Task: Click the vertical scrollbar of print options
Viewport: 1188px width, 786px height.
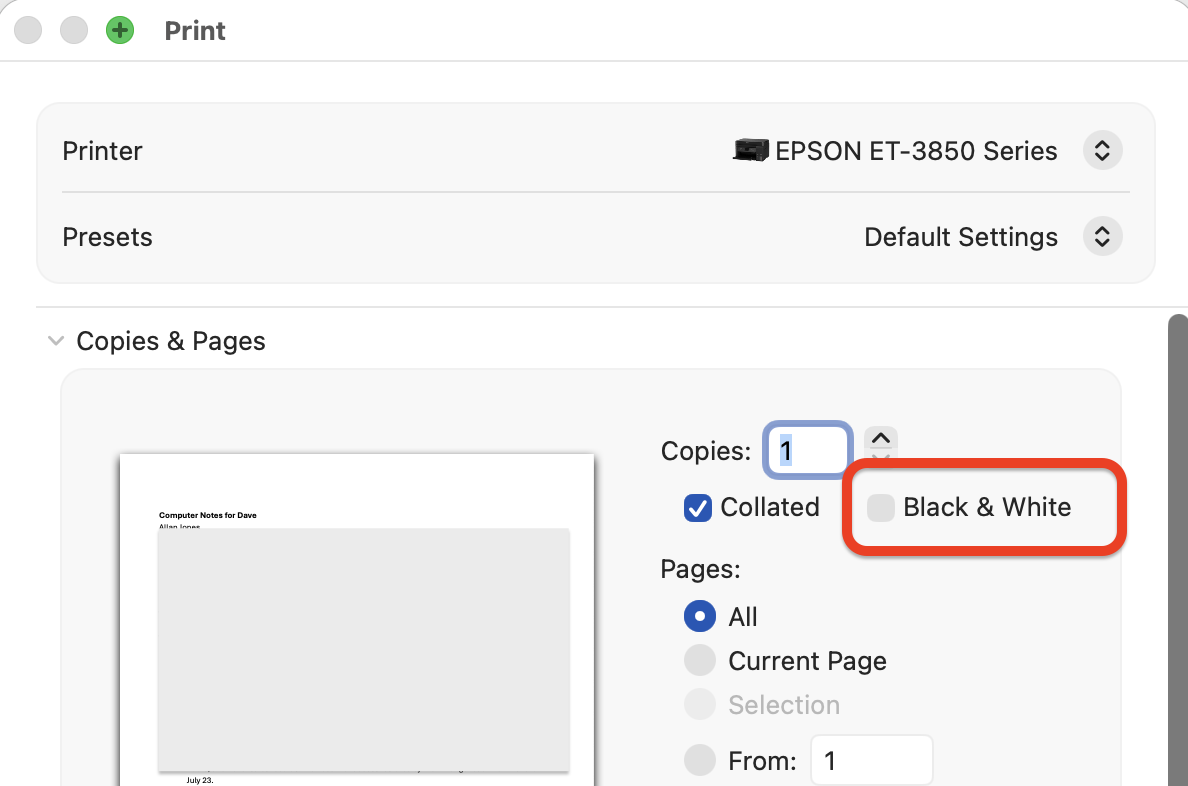Action: click(1177, 550)
